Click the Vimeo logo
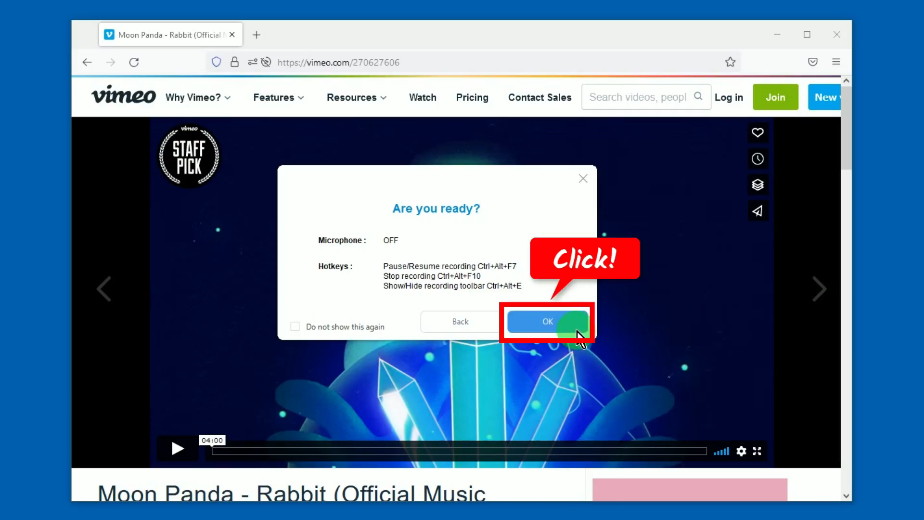 click(123, 96)
